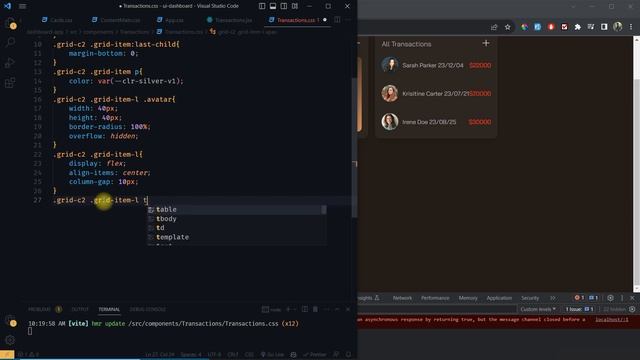The width and height of the screenshot is (640, 360).
Task: Open Manage gear in activity bar
Action: click(10, 340)
